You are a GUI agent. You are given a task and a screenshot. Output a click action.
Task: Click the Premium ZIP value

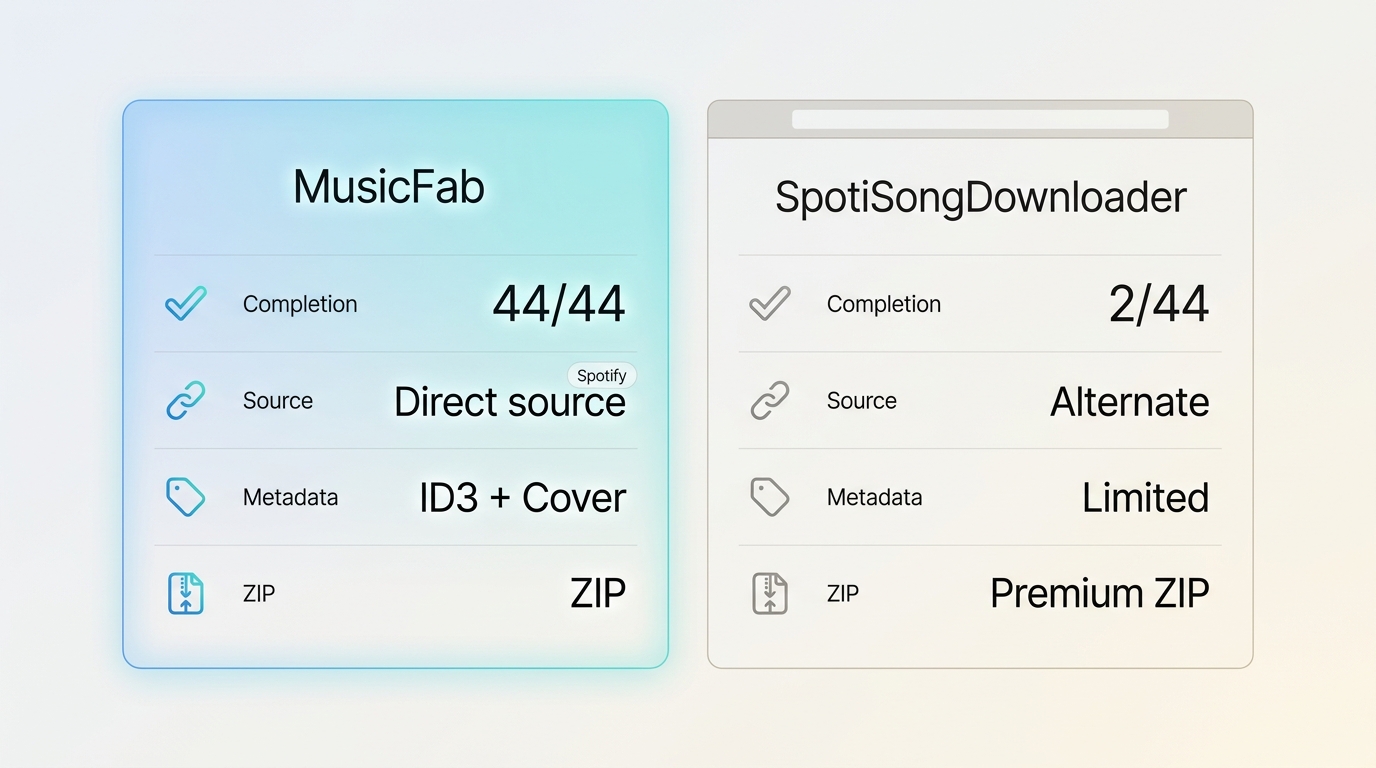pos(1100,594)
